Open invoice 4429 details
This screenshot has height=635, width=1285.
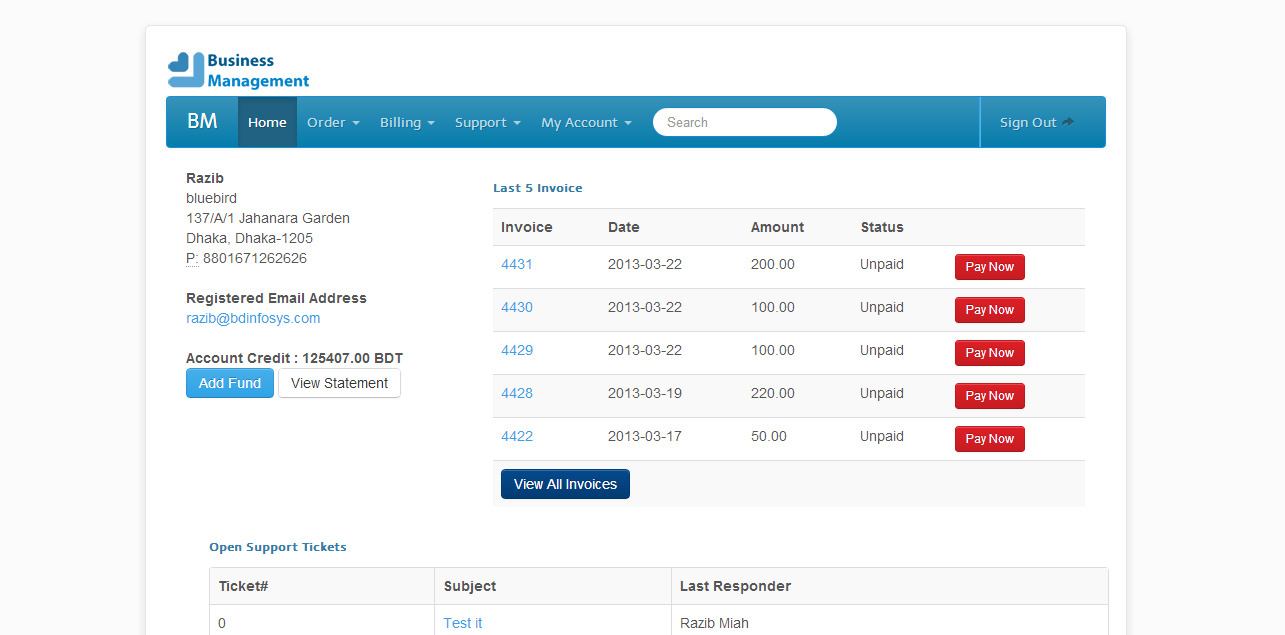point(517,350)
